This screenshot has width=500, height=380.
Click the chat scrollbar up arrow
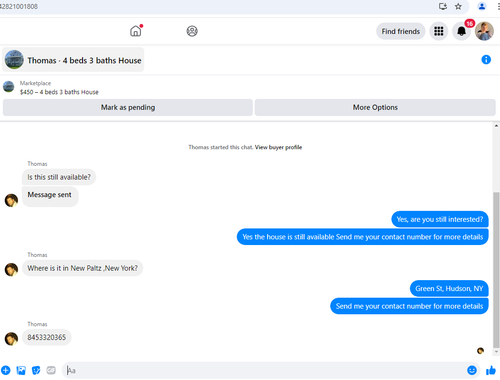coord(496,126)
